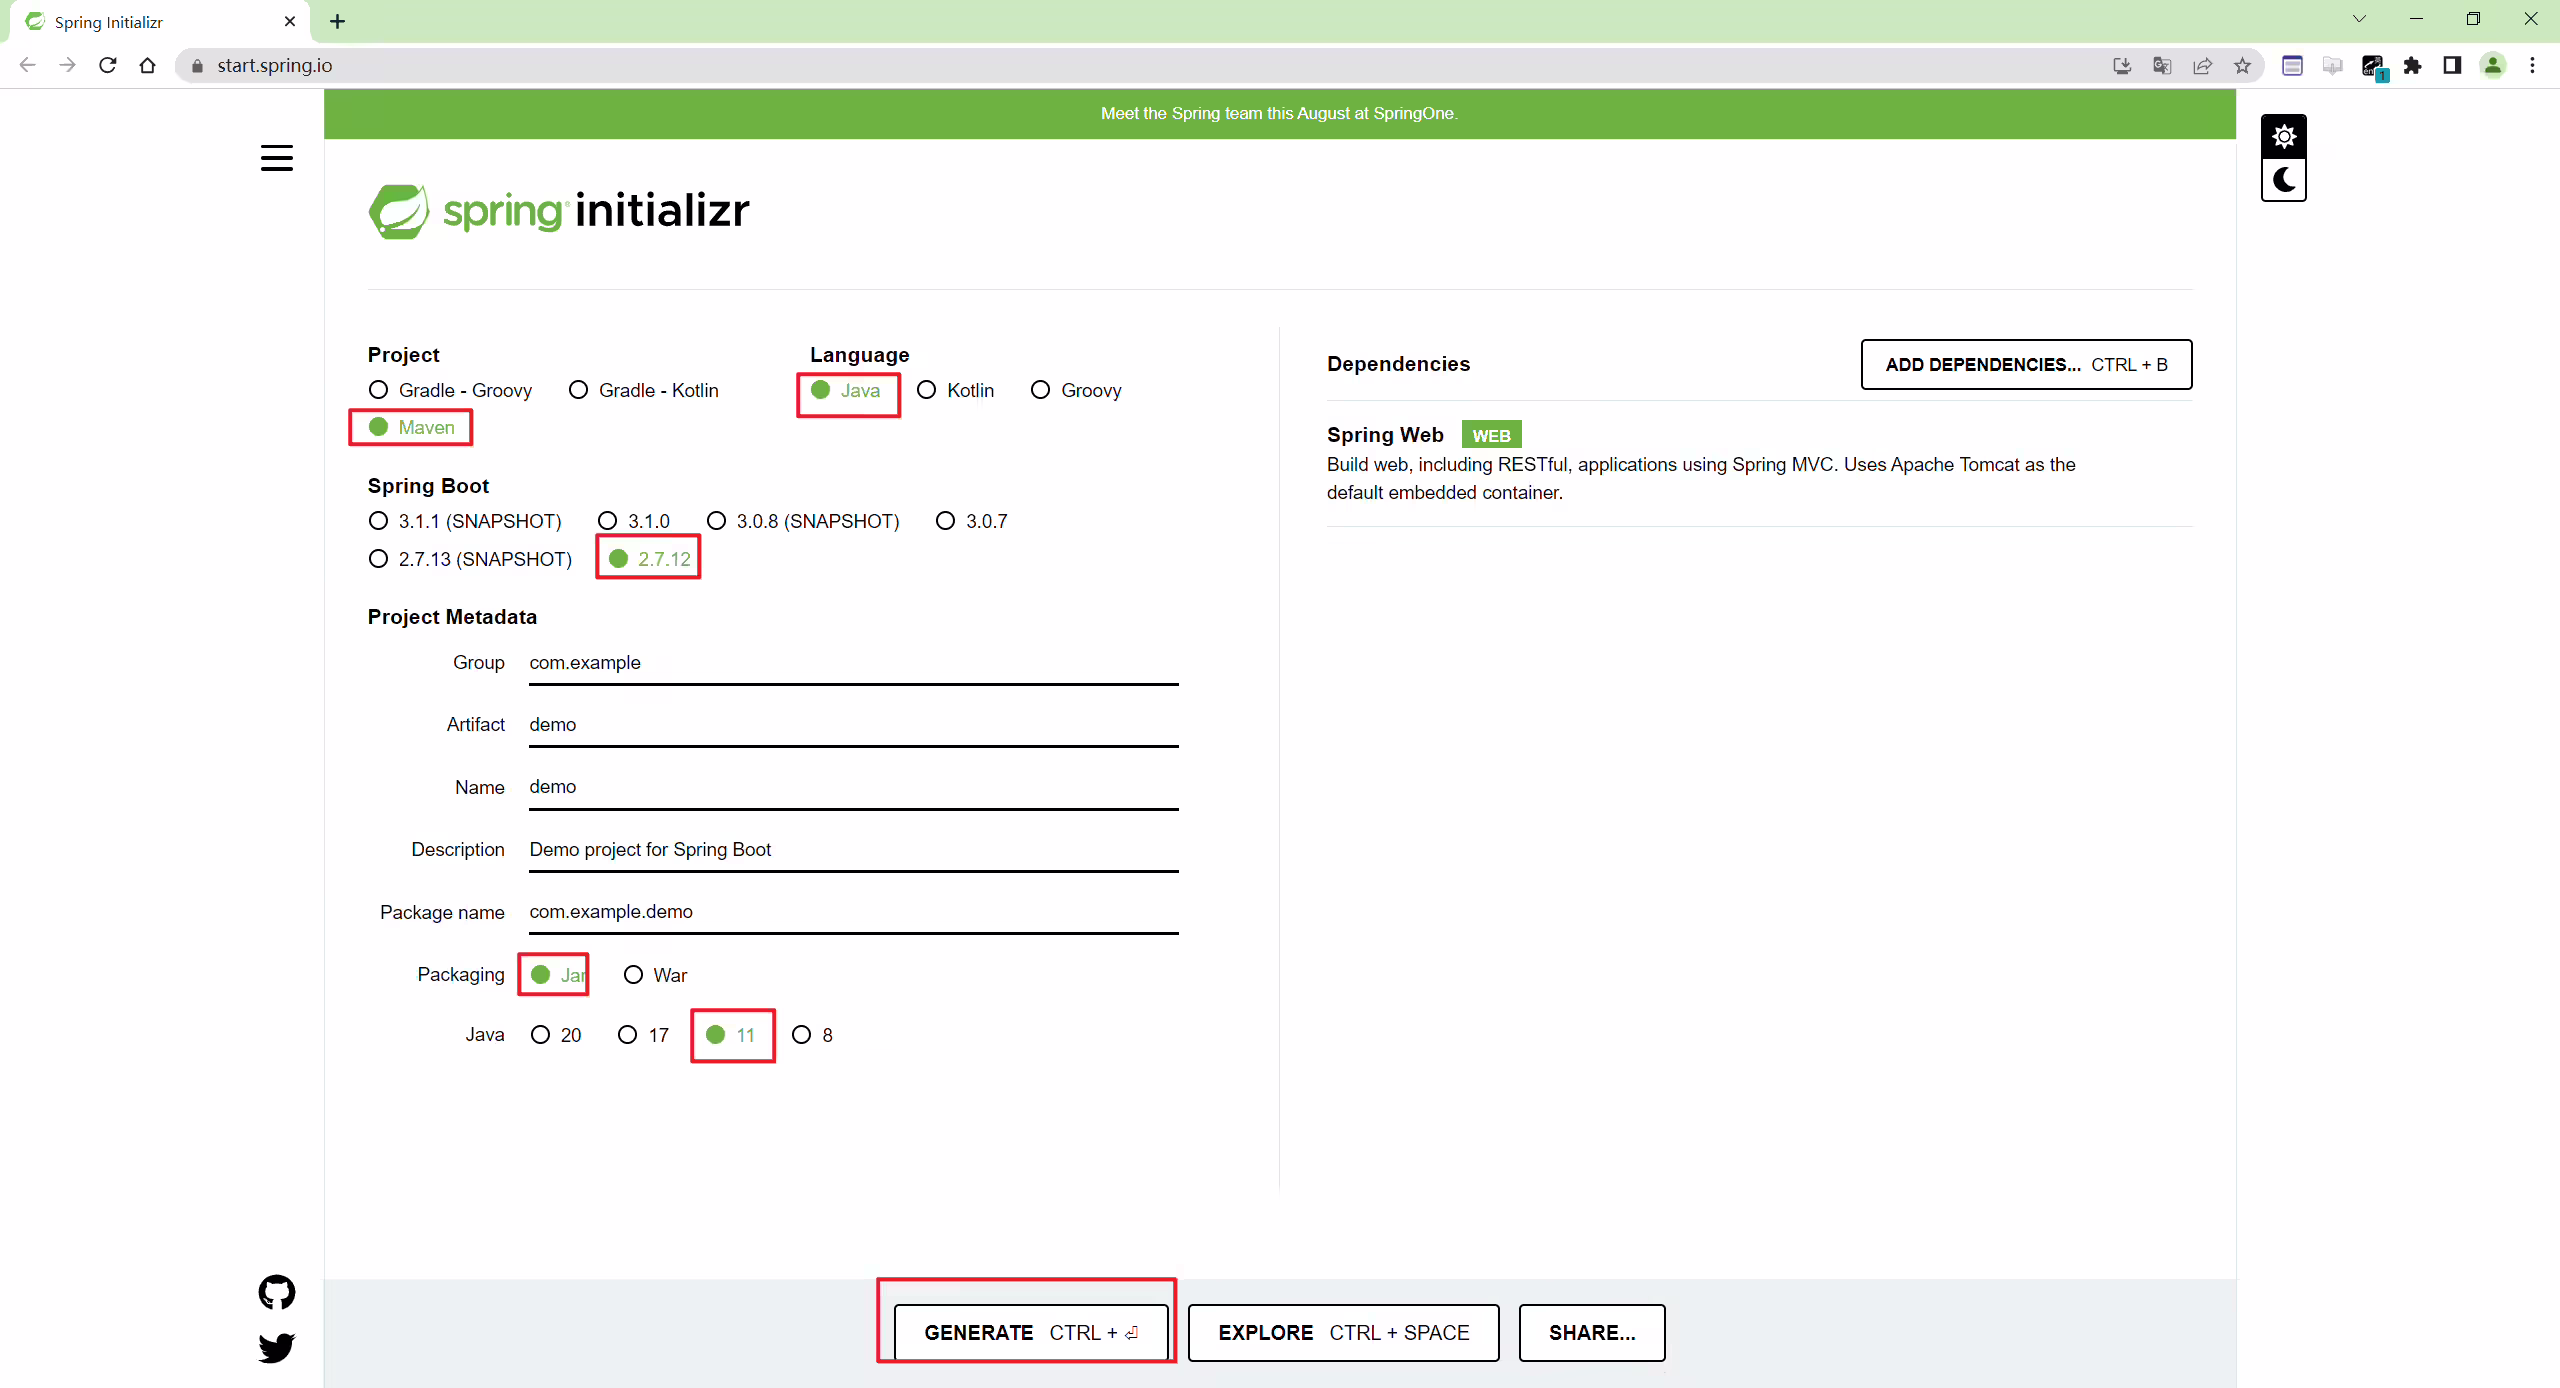Open tab search chevron
The height and width of the screenshot is (1388, 2560).
[x=2360, y=18]
